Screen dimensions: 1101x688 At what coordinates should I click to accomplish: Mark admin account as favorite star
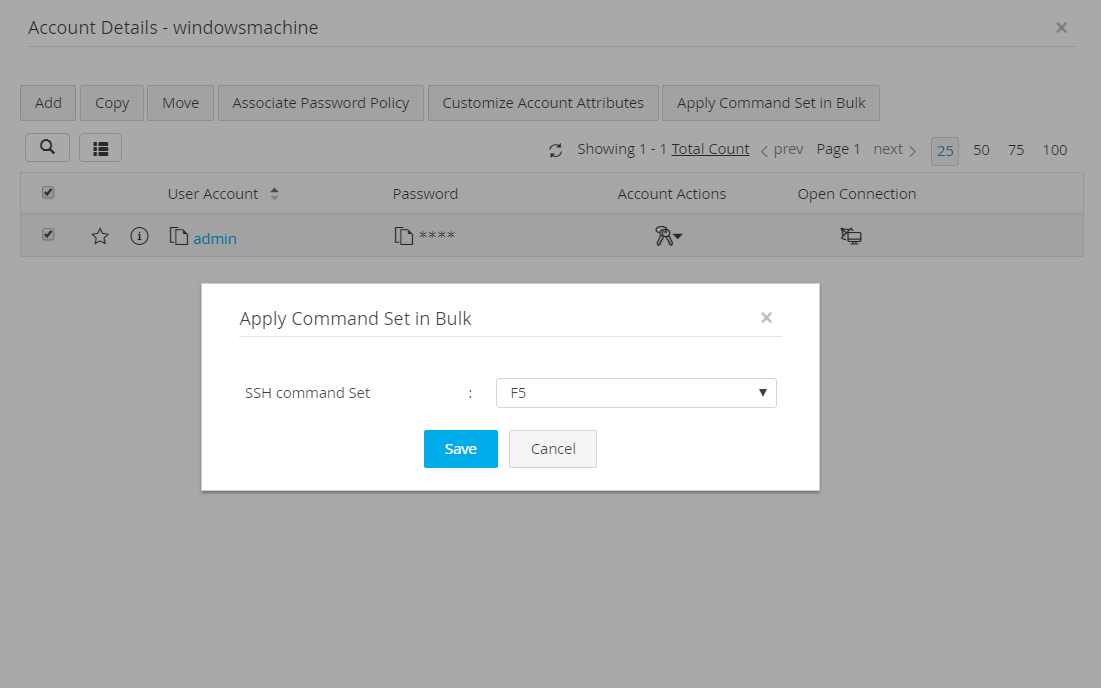(100, 237)
